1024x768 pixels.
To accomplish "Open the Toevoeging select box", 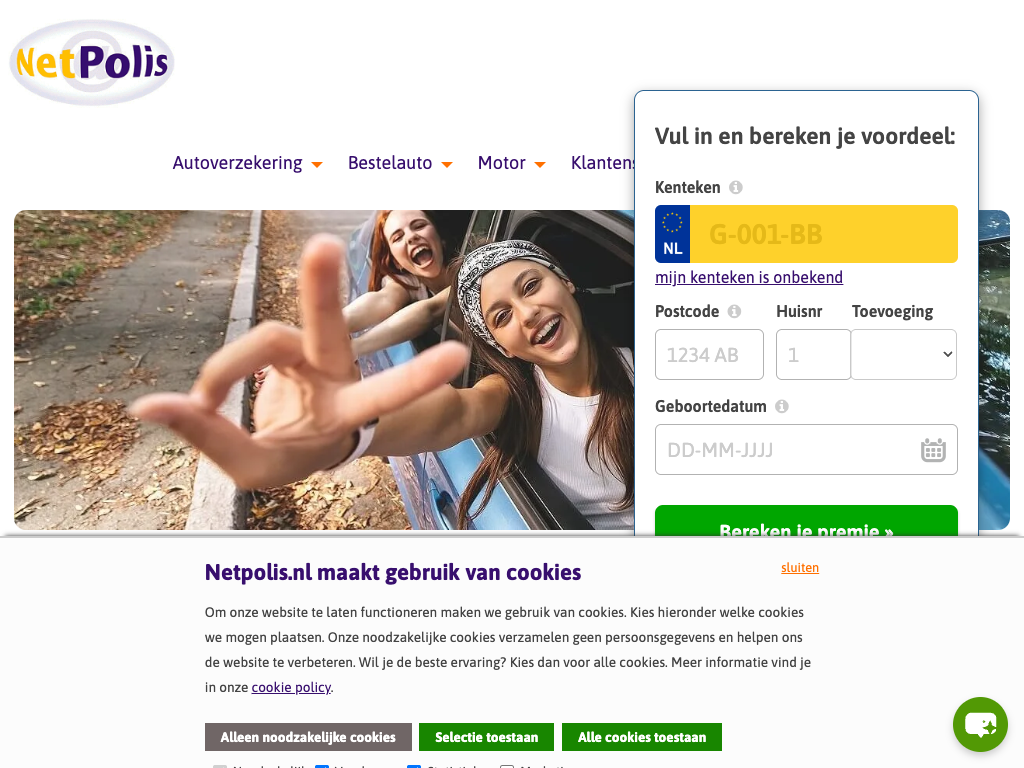I will click(x=904, y=355).
